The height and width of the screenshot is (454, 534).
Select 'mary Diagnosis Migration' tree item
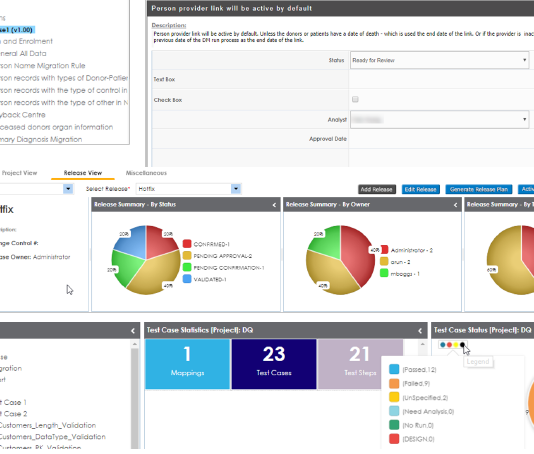coord(41,139)
